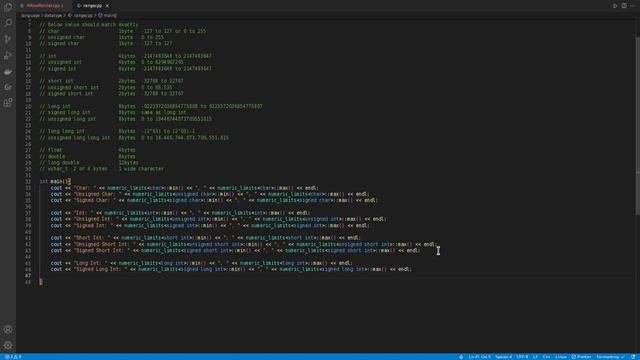The width and height of the screenshot is (640, 360).
Task: Change the UTF-8 encoding status item
Action: coord(522,357)
